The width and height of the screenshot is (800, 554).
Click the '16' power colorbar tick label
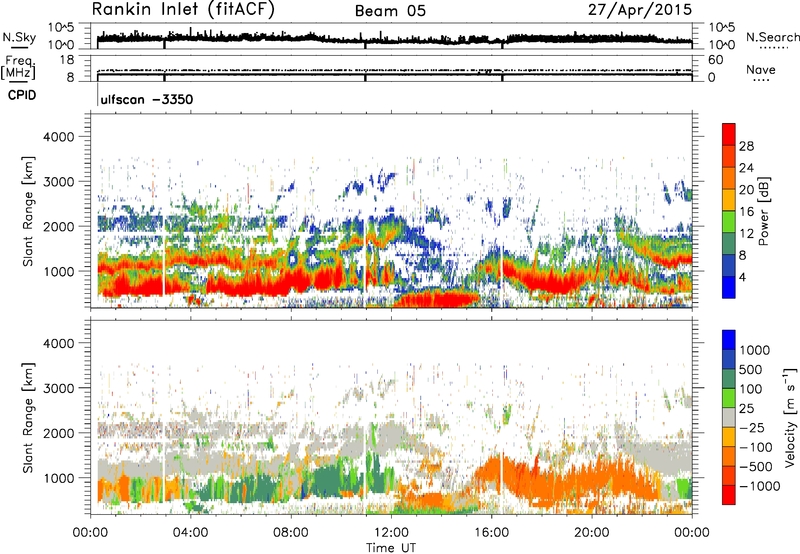pyautogui.click(x=746, y=212)
